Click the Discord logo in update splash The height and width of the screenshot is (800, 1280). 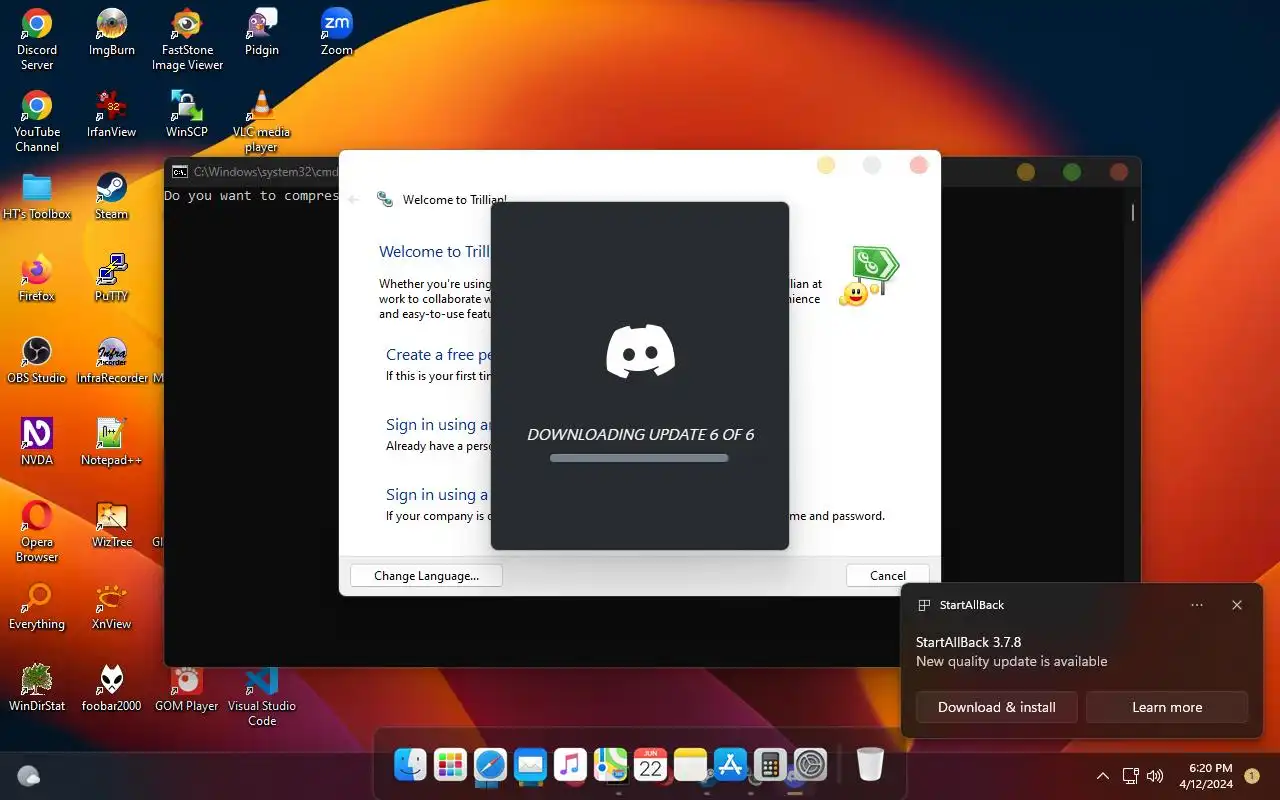(640, 351)
